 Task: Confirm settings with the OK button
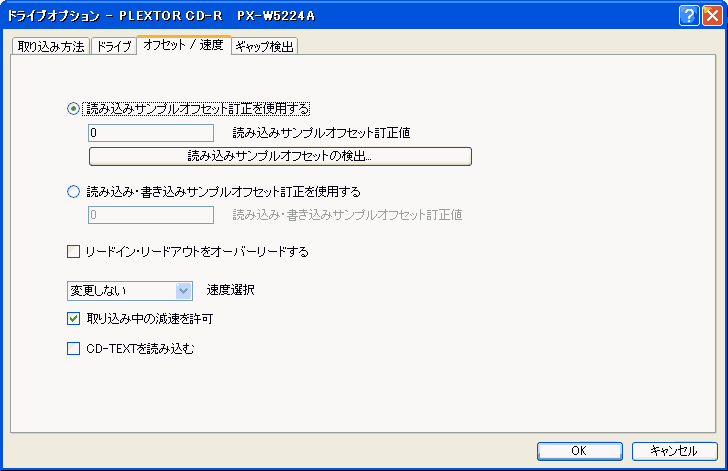click(x=579, y=451)
